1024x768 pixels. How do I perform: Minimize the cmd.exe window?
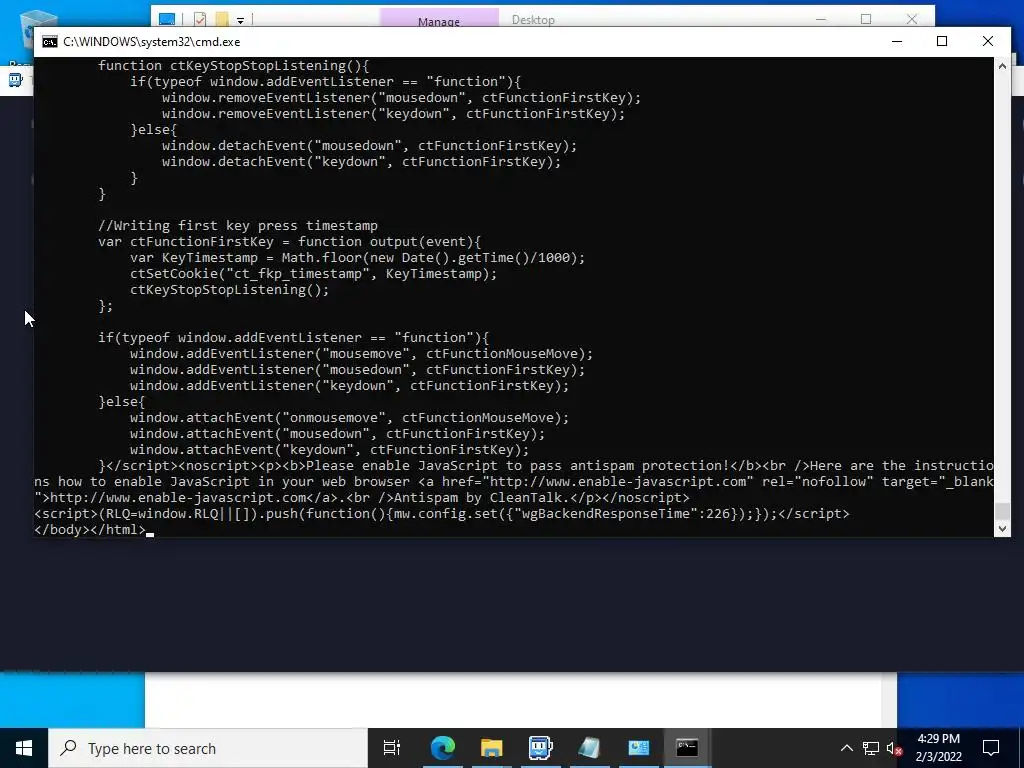point(897,41)
